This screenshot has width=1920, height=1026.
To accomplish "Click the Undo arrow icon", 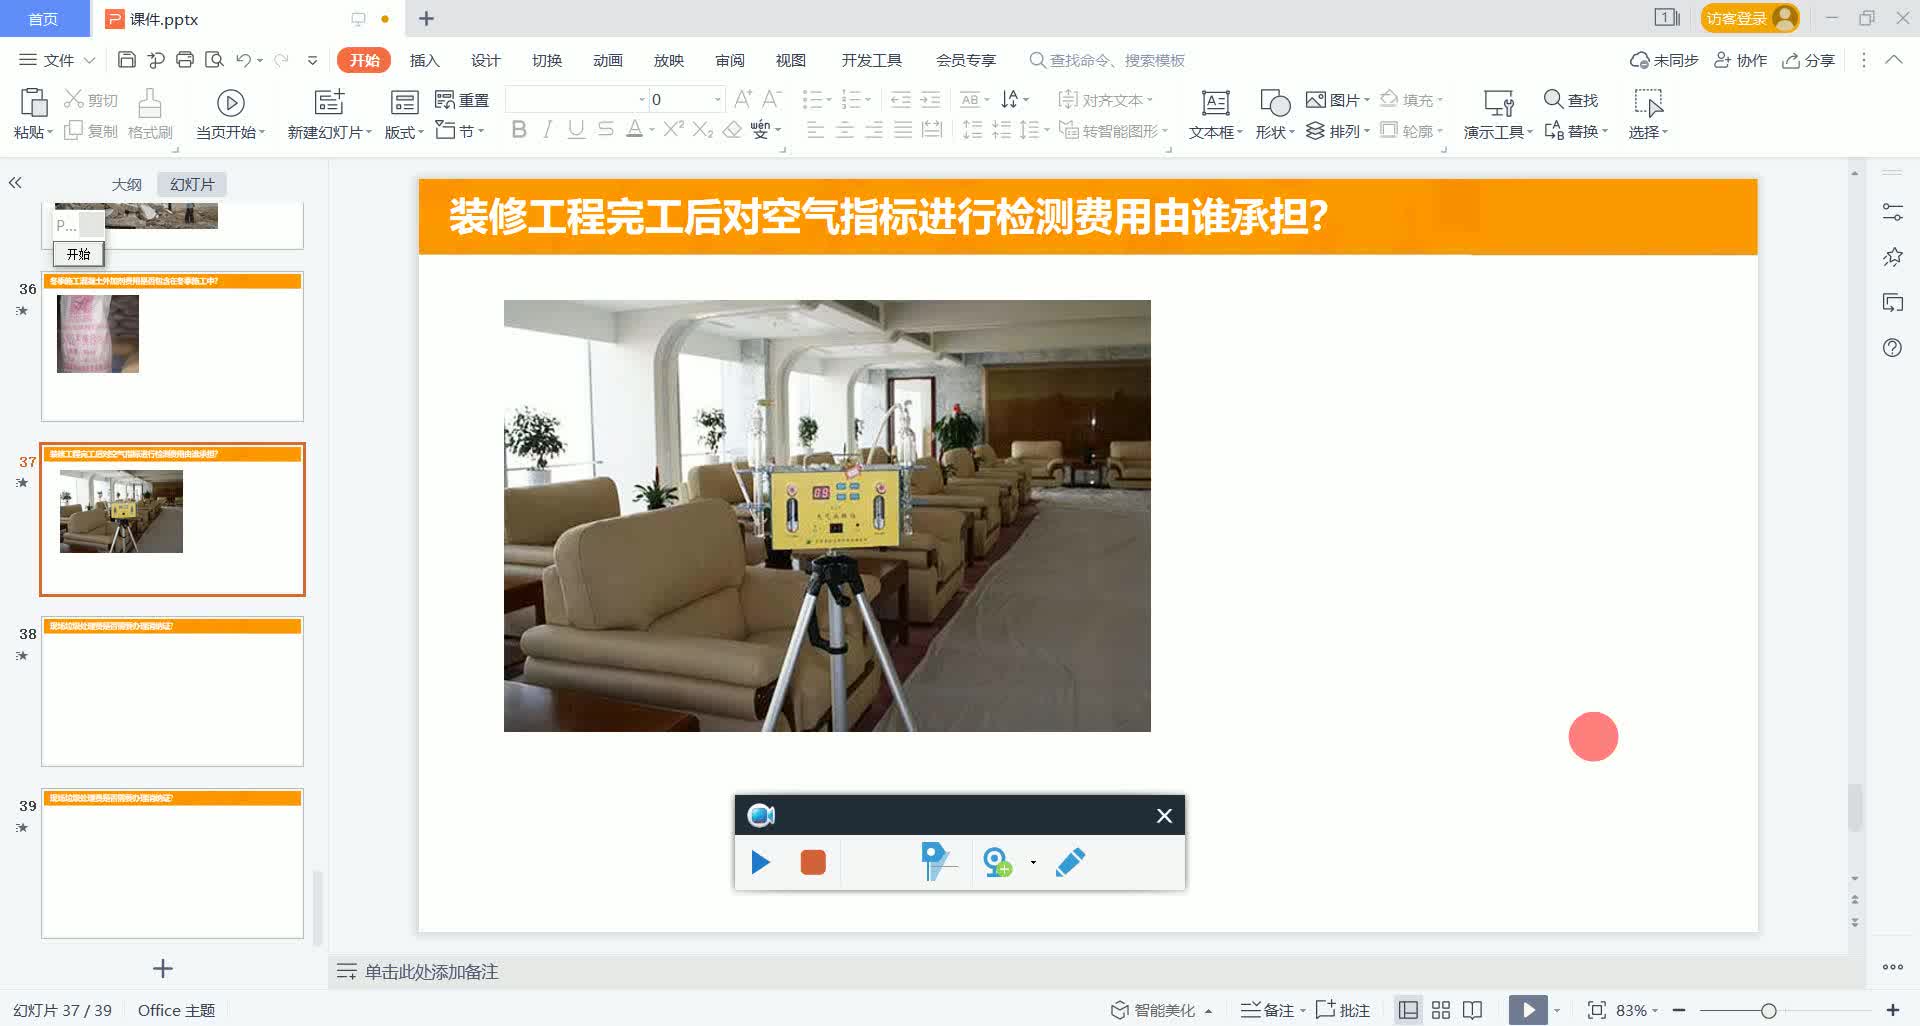I will [243, 60].
